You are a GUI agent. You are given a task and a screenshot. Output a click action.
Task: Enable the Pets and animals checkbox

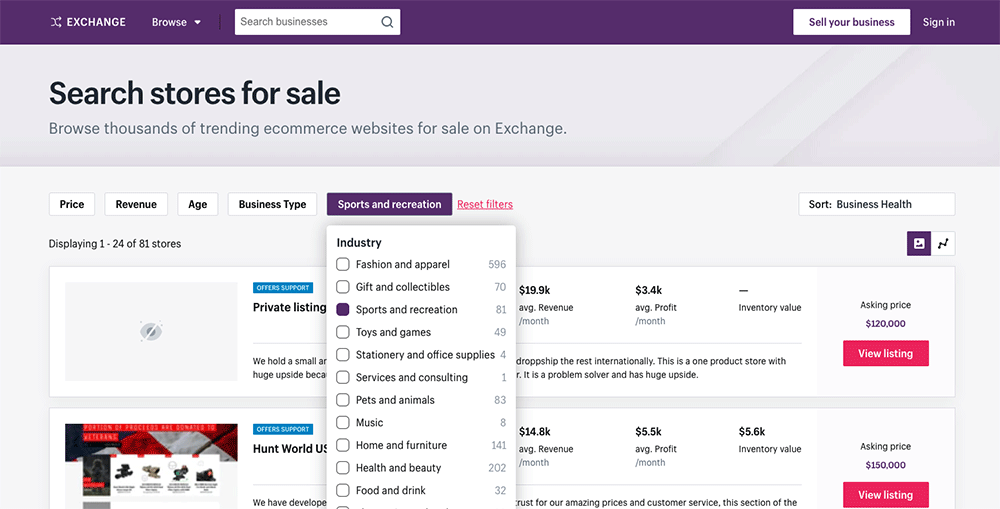point(343,400)
